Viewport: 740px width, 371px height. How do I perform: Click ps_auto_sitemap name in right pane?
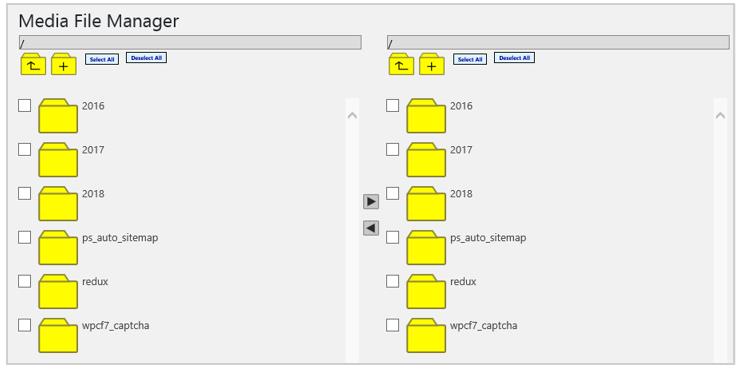coord(488,238)
